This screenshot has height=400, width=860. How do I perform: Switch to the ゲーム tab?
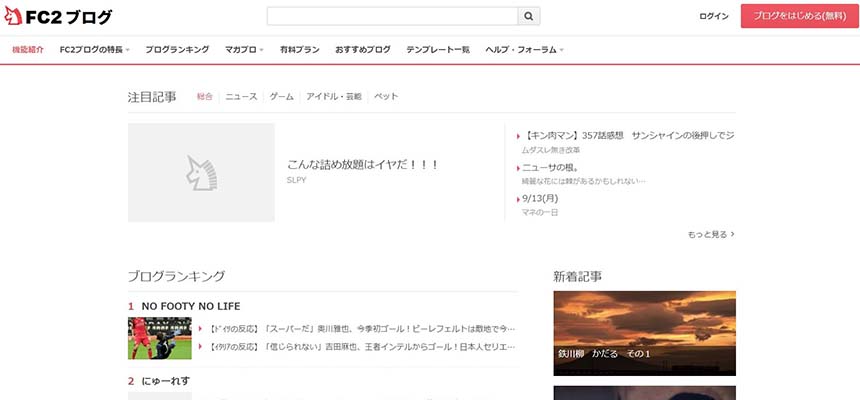pyautogui.click(x=282, y=97)
